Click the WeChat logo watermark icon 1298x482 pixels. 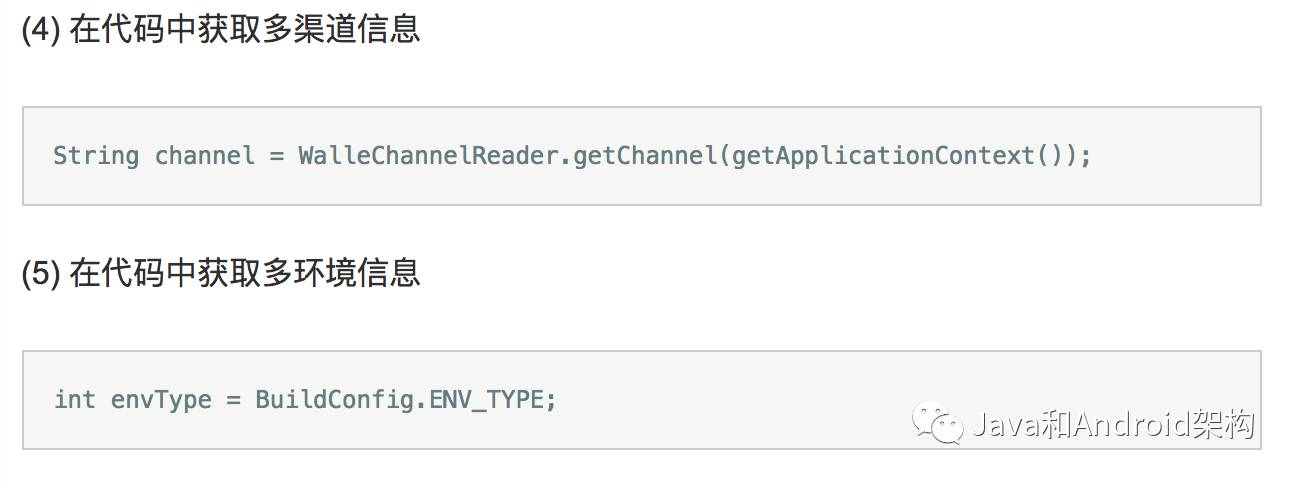click(942, 423)
